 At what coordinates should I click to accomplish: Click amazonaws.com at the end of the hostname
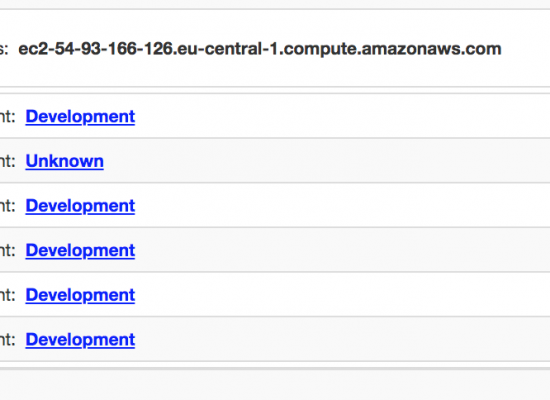pos(431,49)
